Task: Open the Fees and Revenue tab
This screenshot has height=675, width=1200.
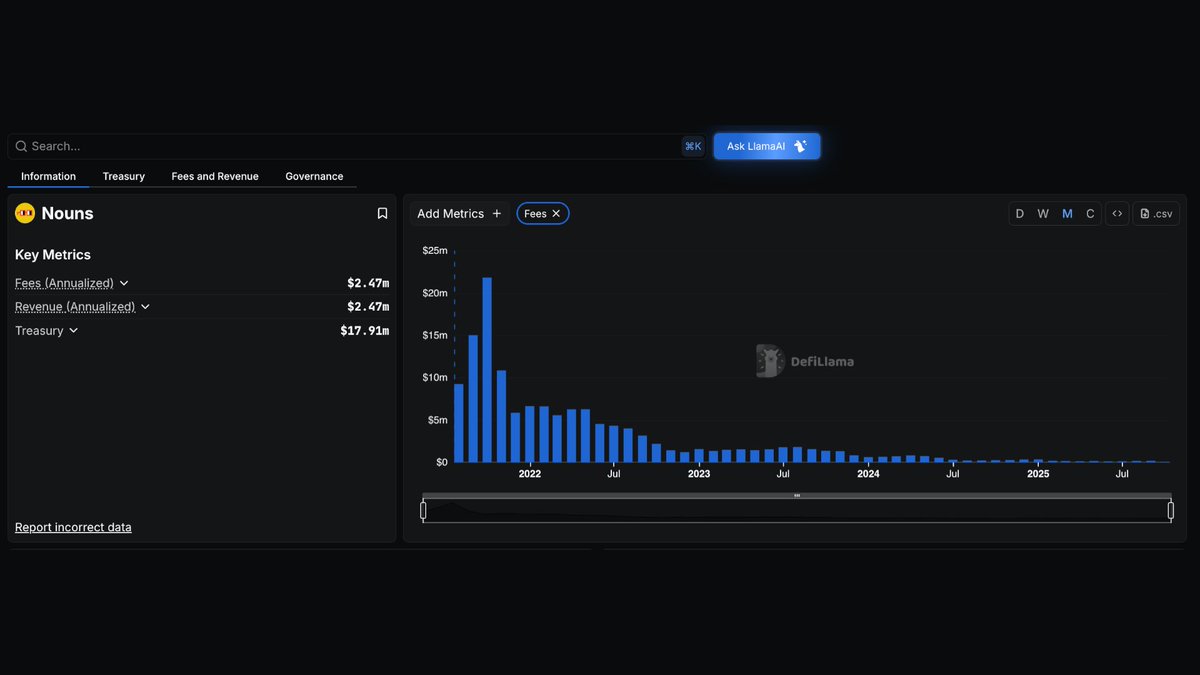Action: [x=215, y=176]
